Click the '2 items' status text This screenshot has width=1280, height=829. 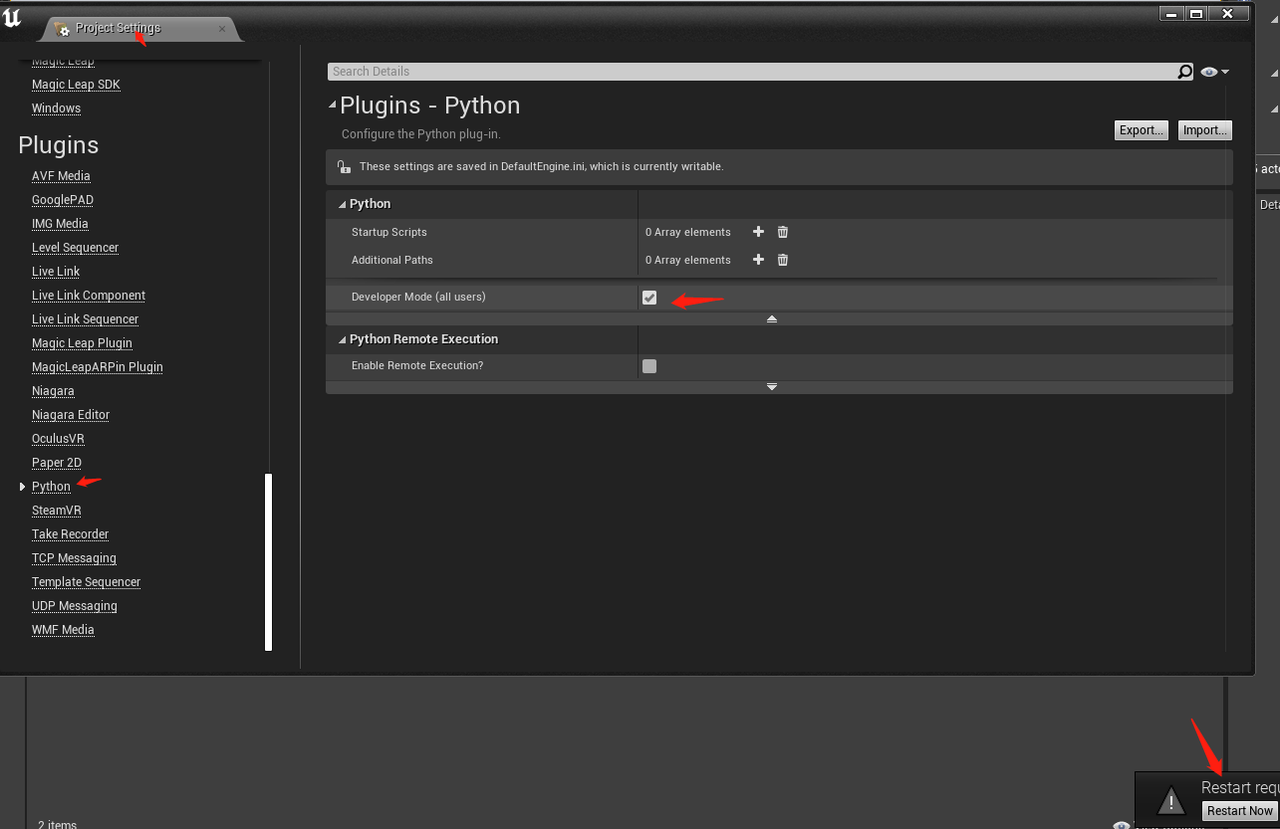coord(57,824)
